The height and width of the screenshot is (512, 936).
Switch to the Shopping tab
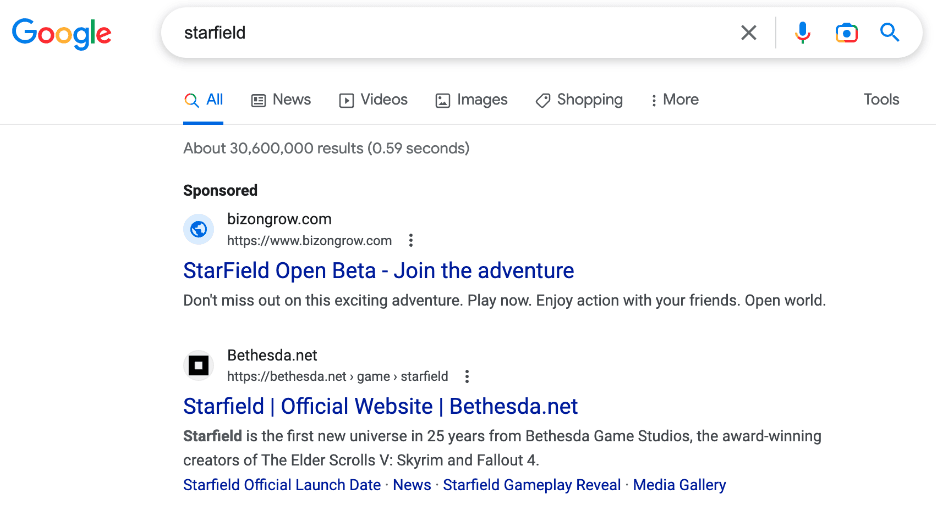tap(579, 100)
